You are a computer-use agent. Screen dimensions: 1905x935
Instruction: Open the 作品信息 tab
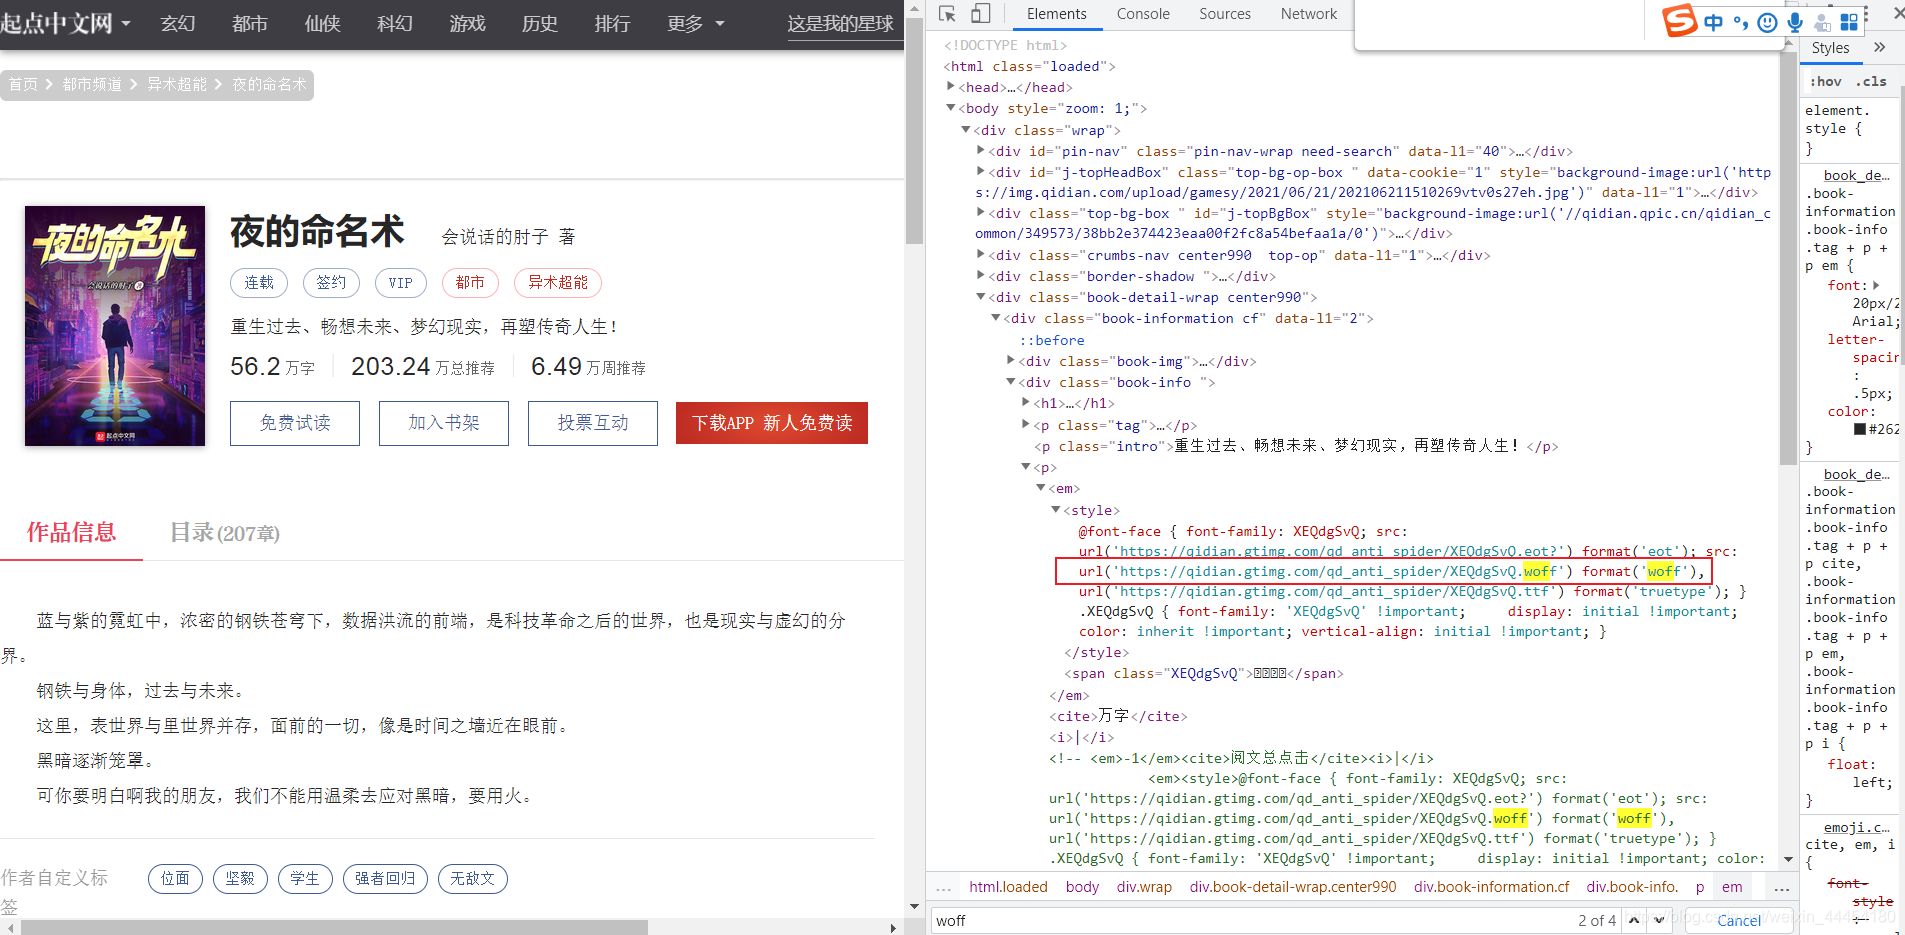pos(71,532)
